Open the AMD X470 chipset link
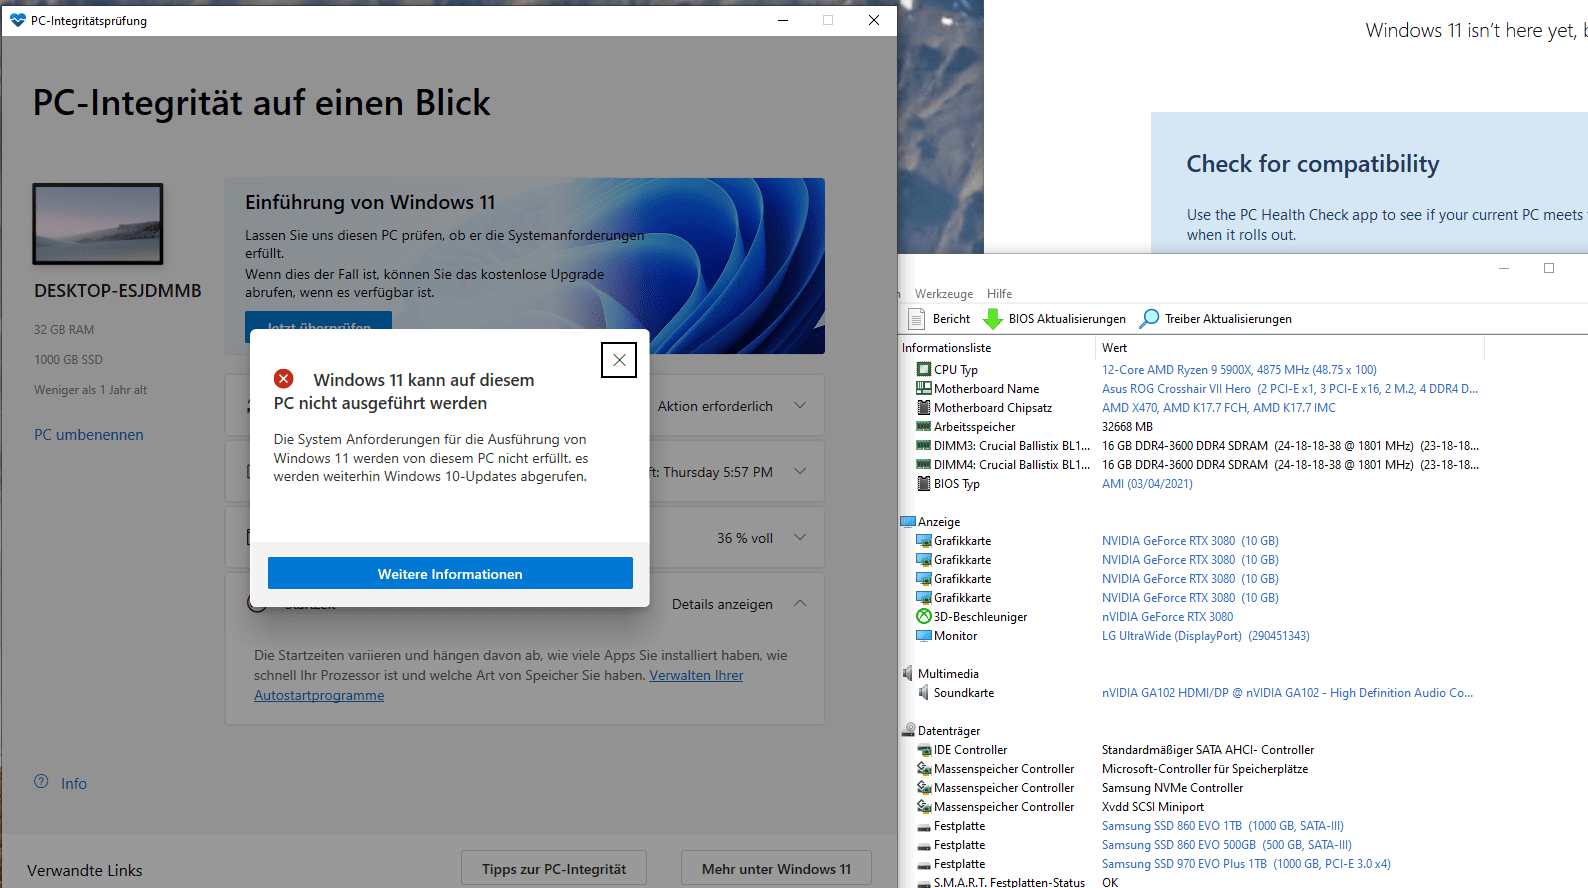 [x=1218, y=407]
